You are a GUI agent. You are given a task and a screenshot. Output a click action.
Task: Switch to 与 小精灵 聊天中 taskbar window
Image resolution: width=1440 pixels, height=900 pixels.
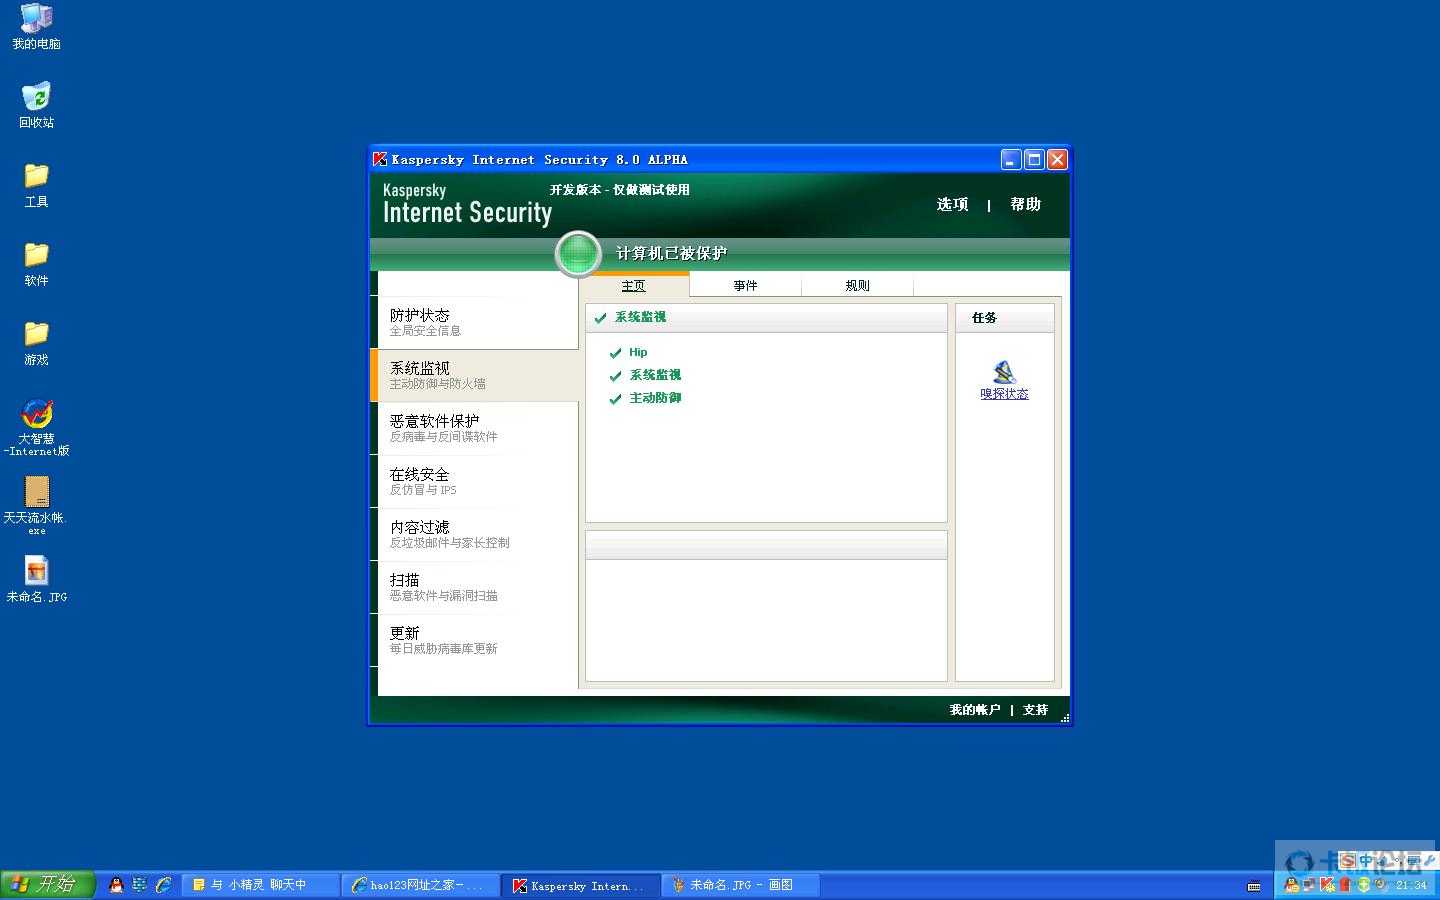click(260, 885)
